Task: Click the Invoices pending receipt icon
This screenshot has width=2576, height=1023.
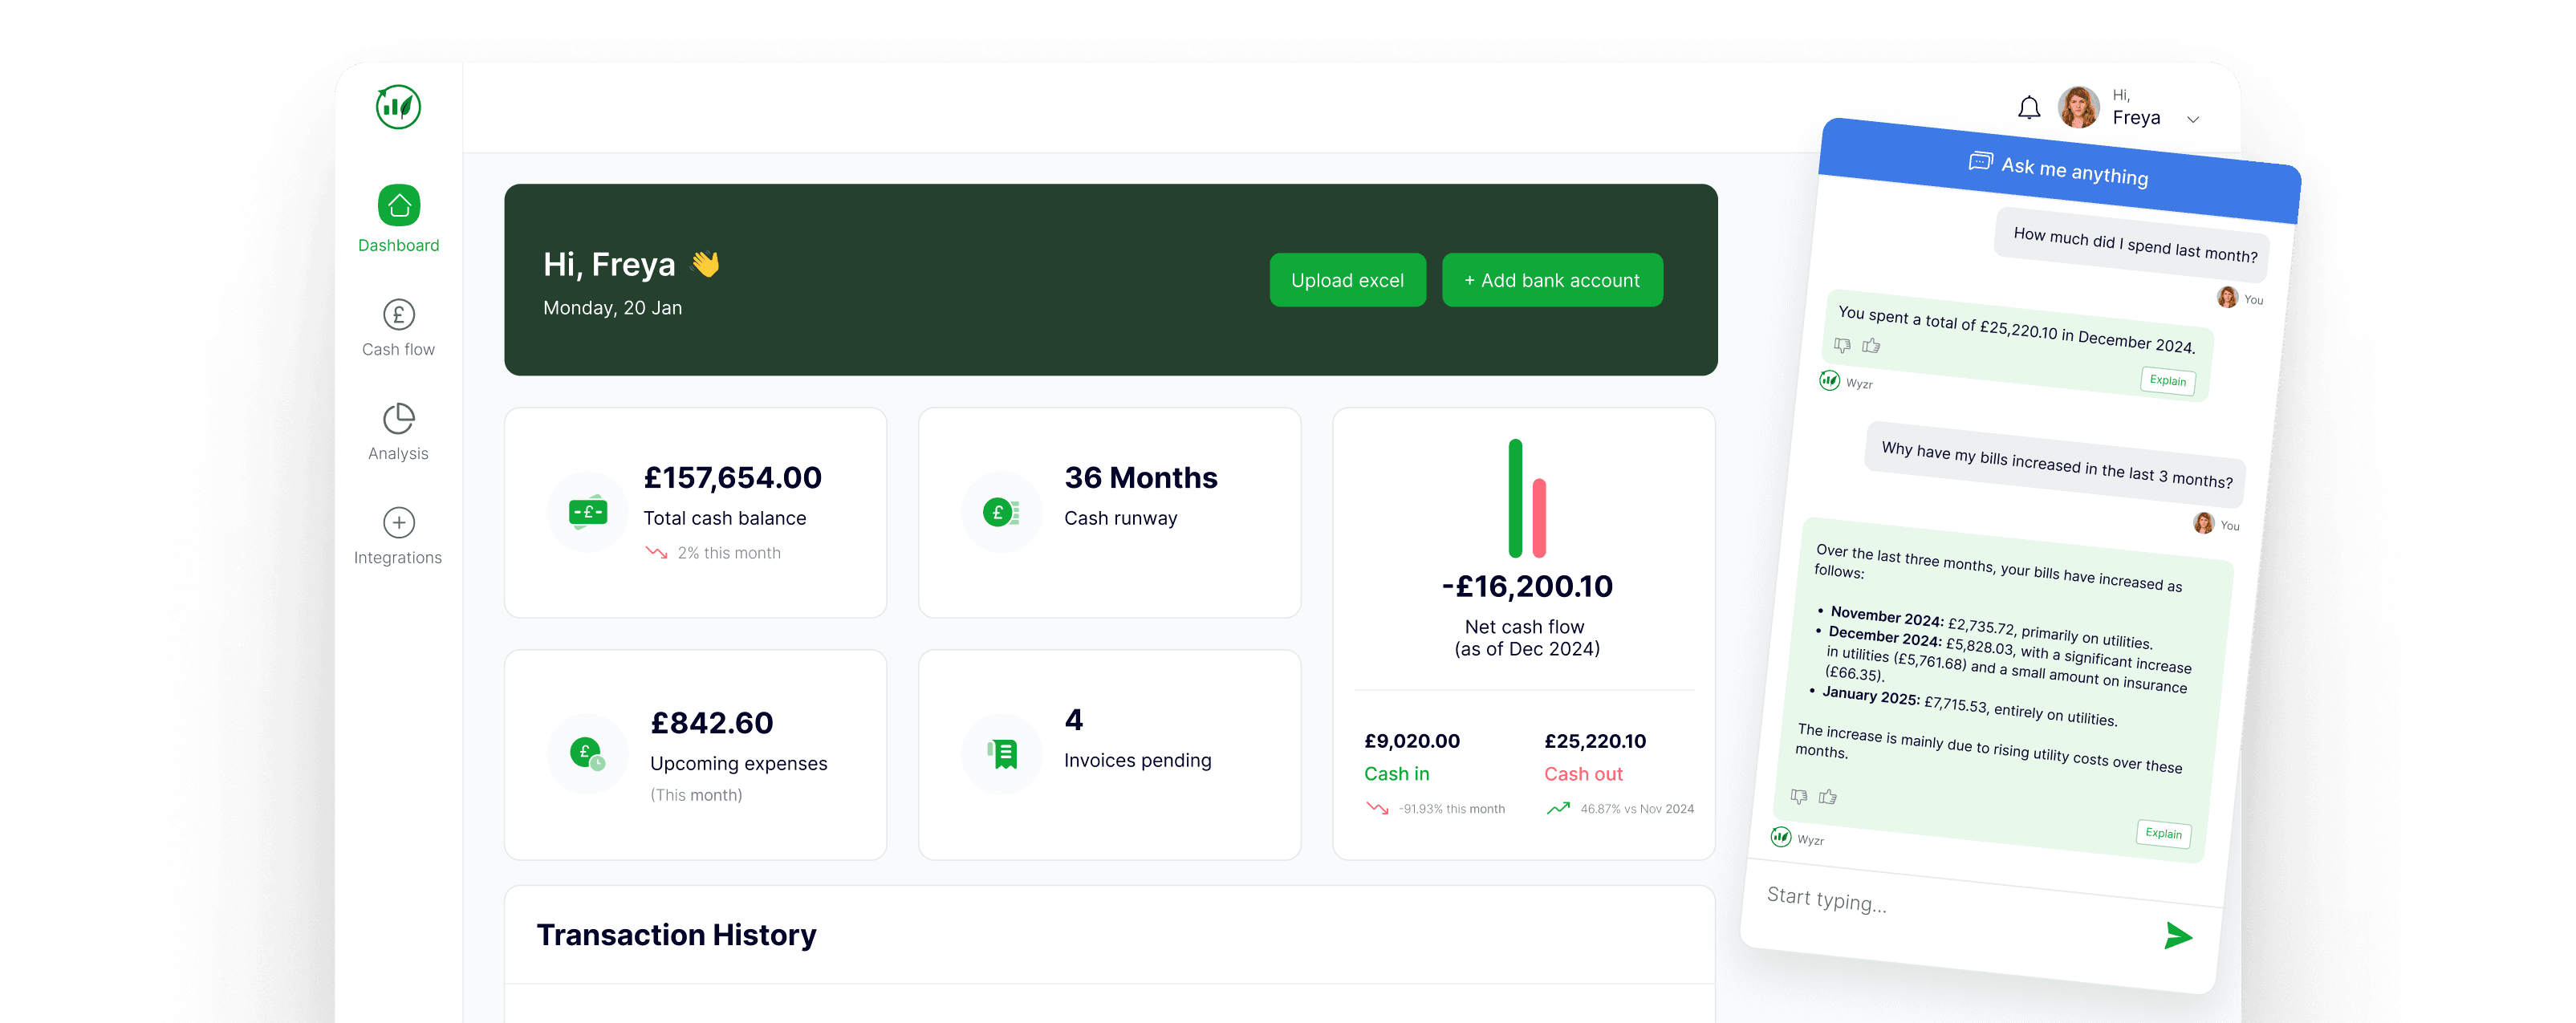Action: click(1001, 754)
